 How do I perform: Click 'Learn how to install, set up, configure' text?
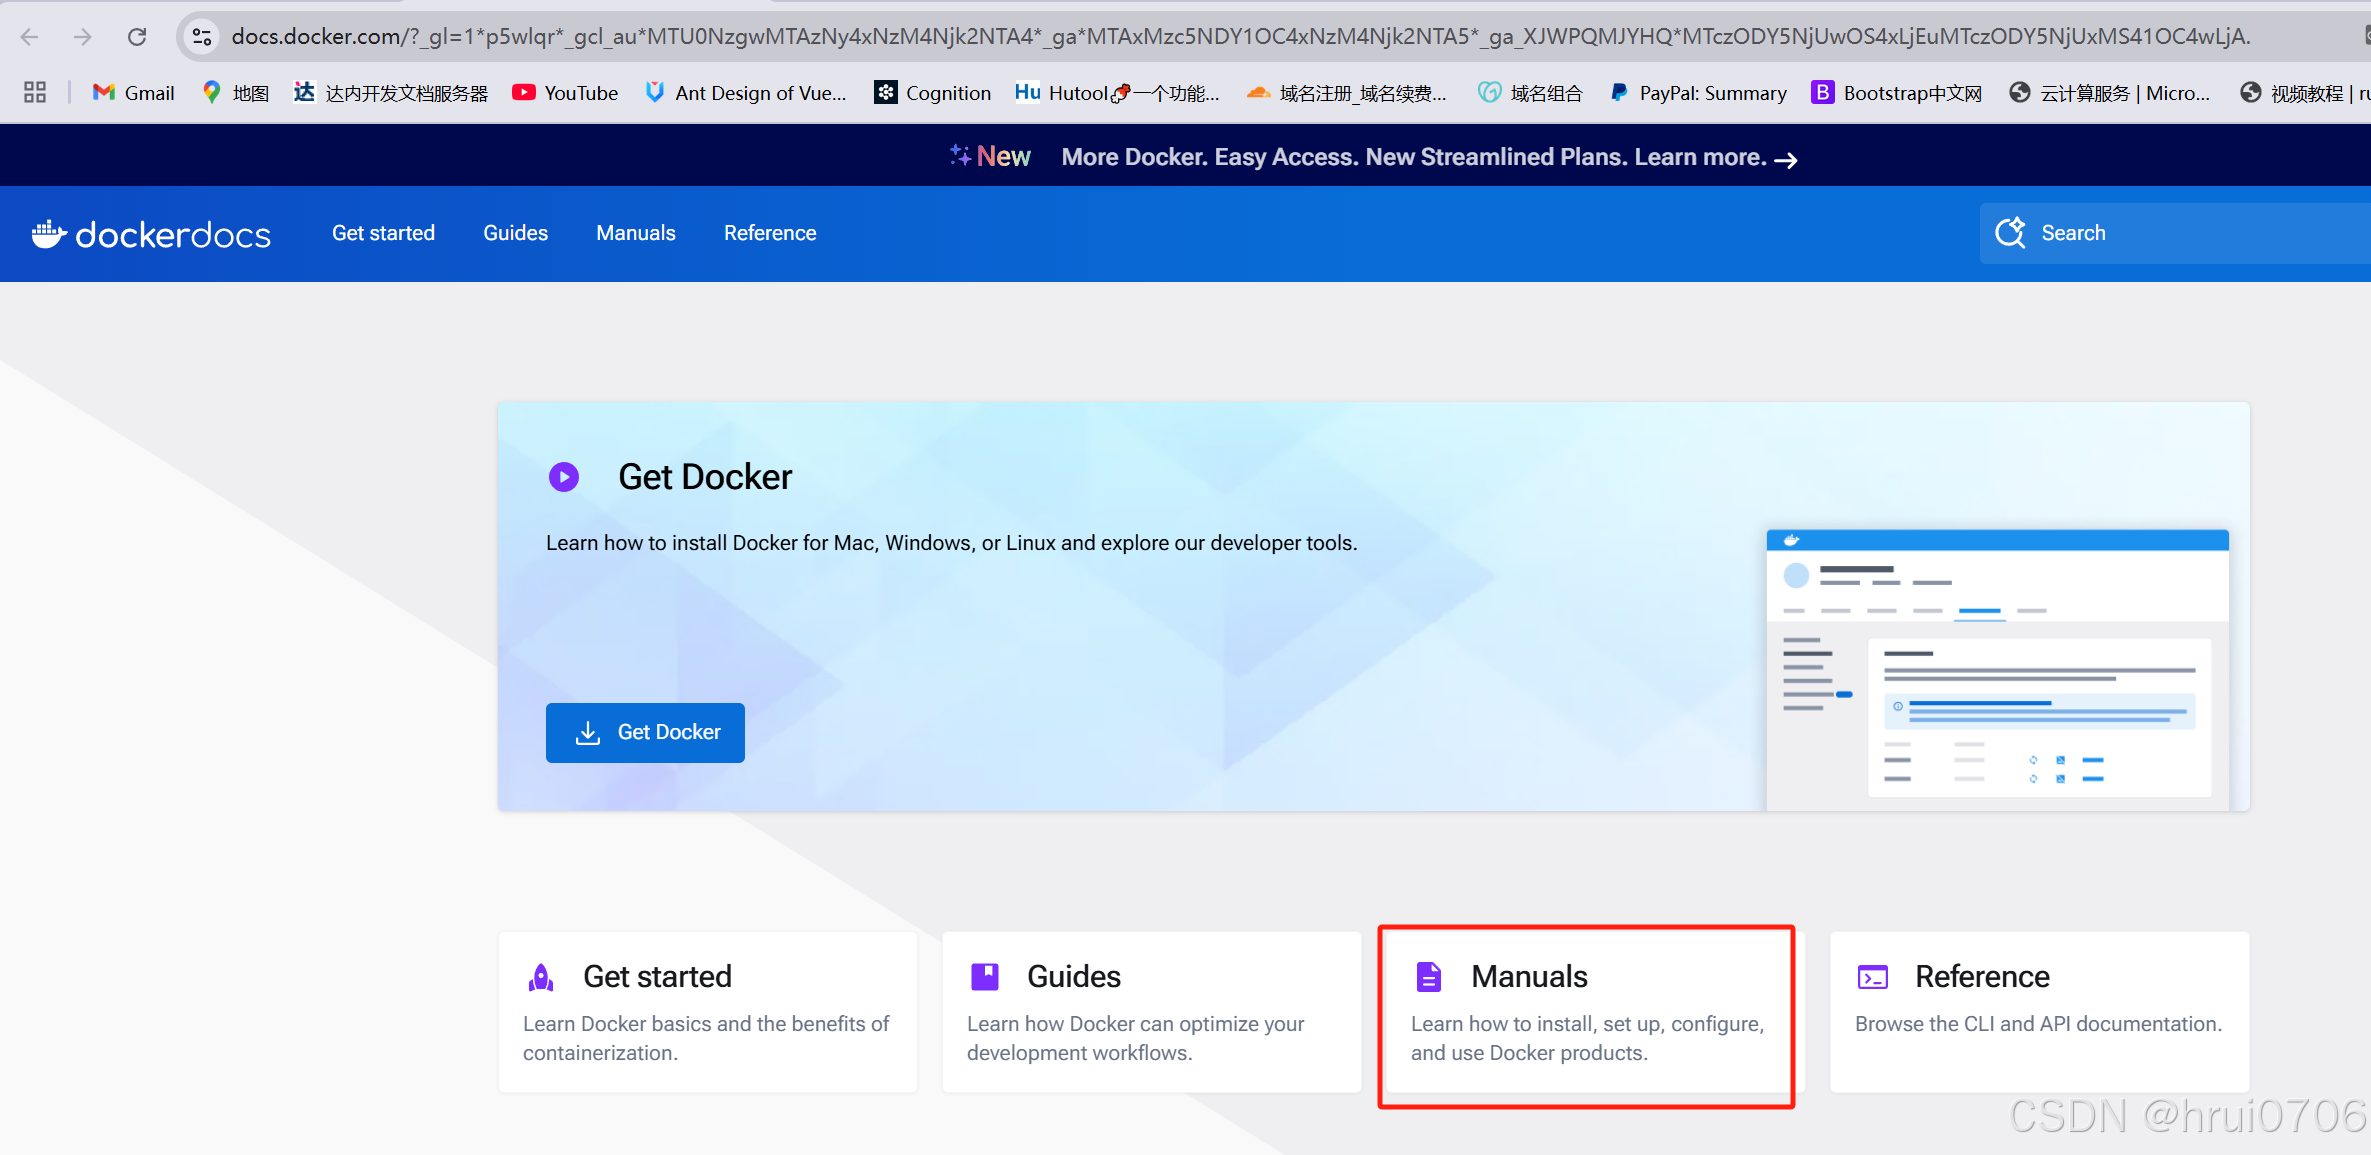[x=1587, y=1038]
